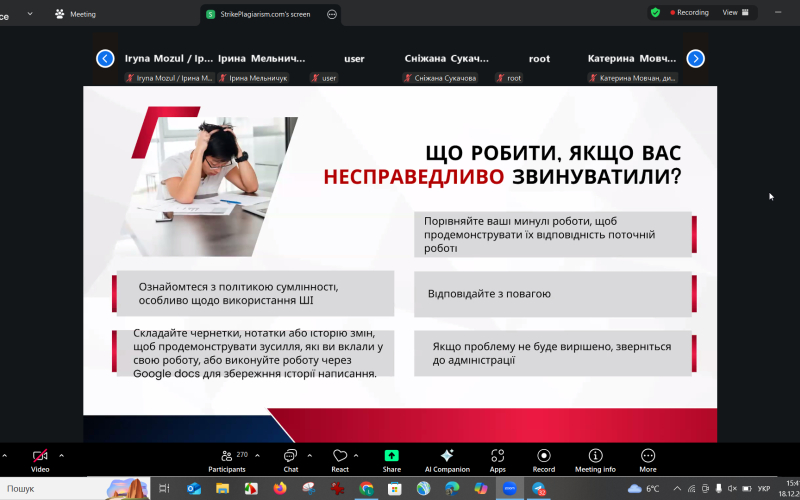Image resolution: width=800 pixels, height=500 pixels.
Task: Open the Participants panel
Action: click(226, 457)
